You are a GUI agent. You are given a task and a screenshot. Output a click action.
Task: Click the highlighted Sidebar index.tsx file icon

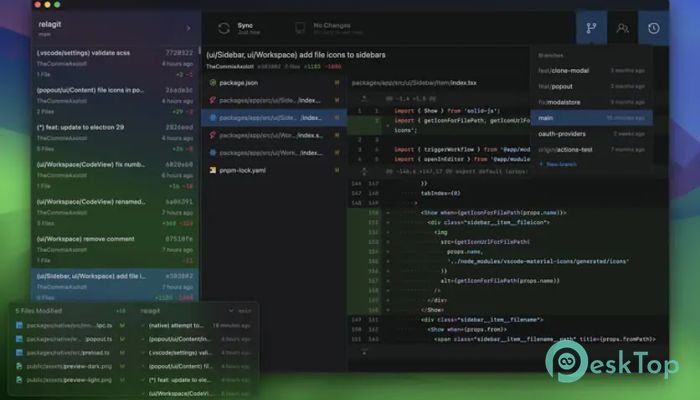[x=213, y=118]
